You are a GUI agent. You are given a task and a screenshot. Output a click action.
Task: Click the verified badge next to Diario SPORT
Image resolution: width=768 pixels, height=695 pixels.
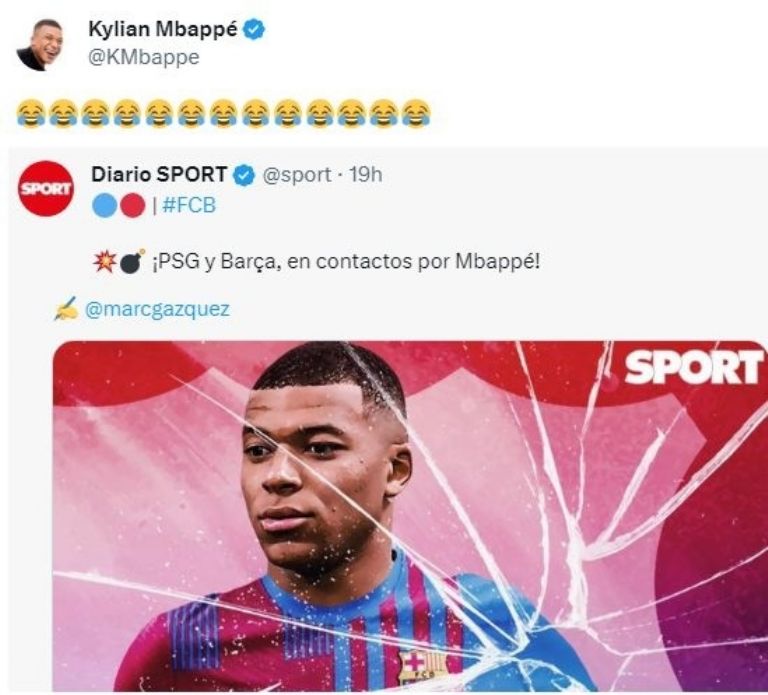point(244,175)
